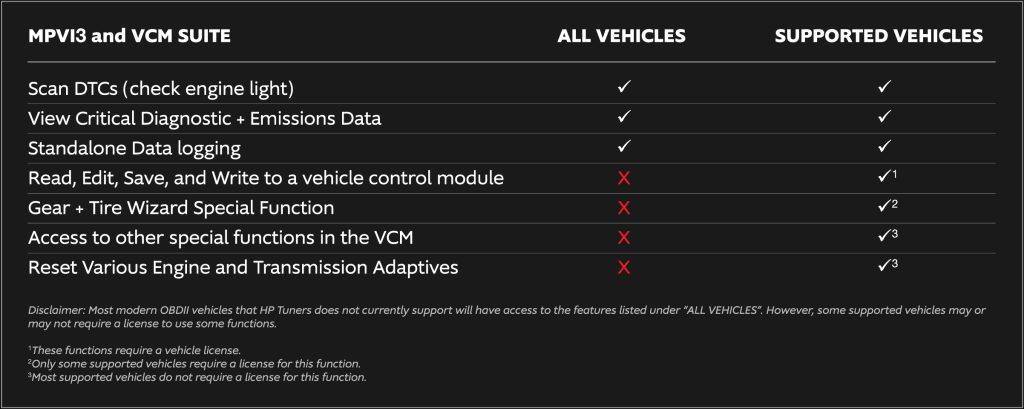Click All Vehicles checkmark for View Critical Diagnostic
This screenshot has height=409, width=1024.
click(622, 118)
